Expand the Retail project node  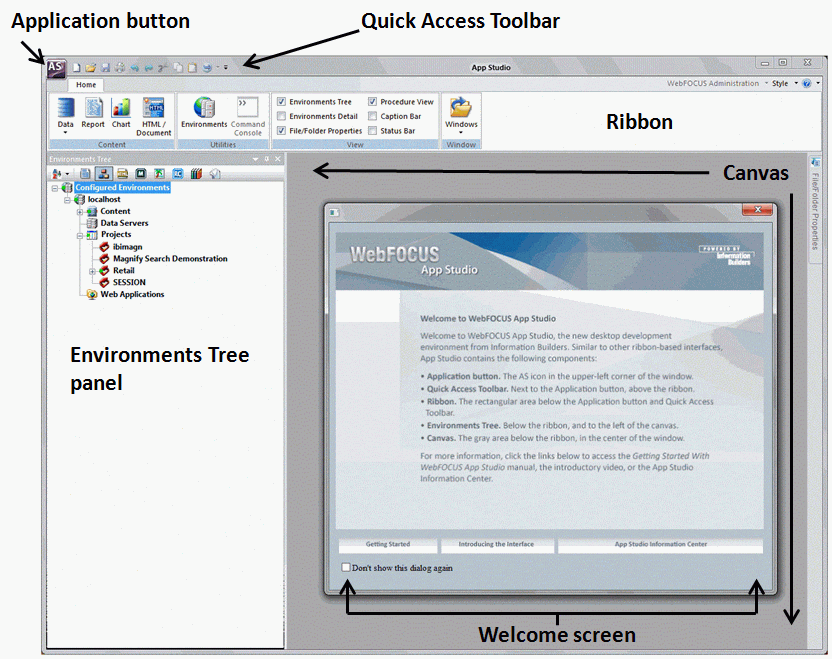pos(92,271)
